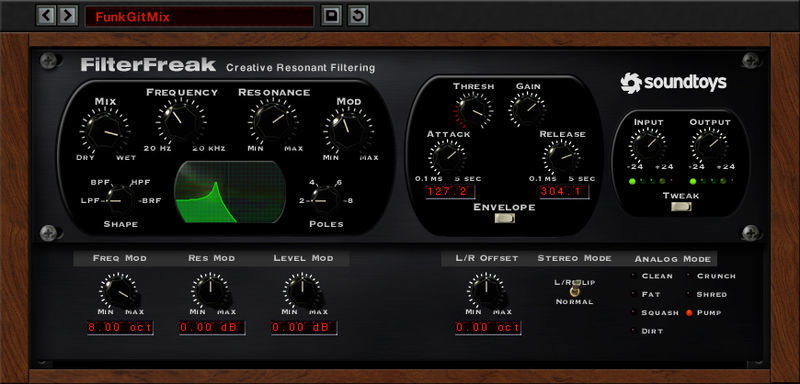Screen dimensions: 800x384
Task: Click the green filter response curve display
Action: [x=230, y=193]
